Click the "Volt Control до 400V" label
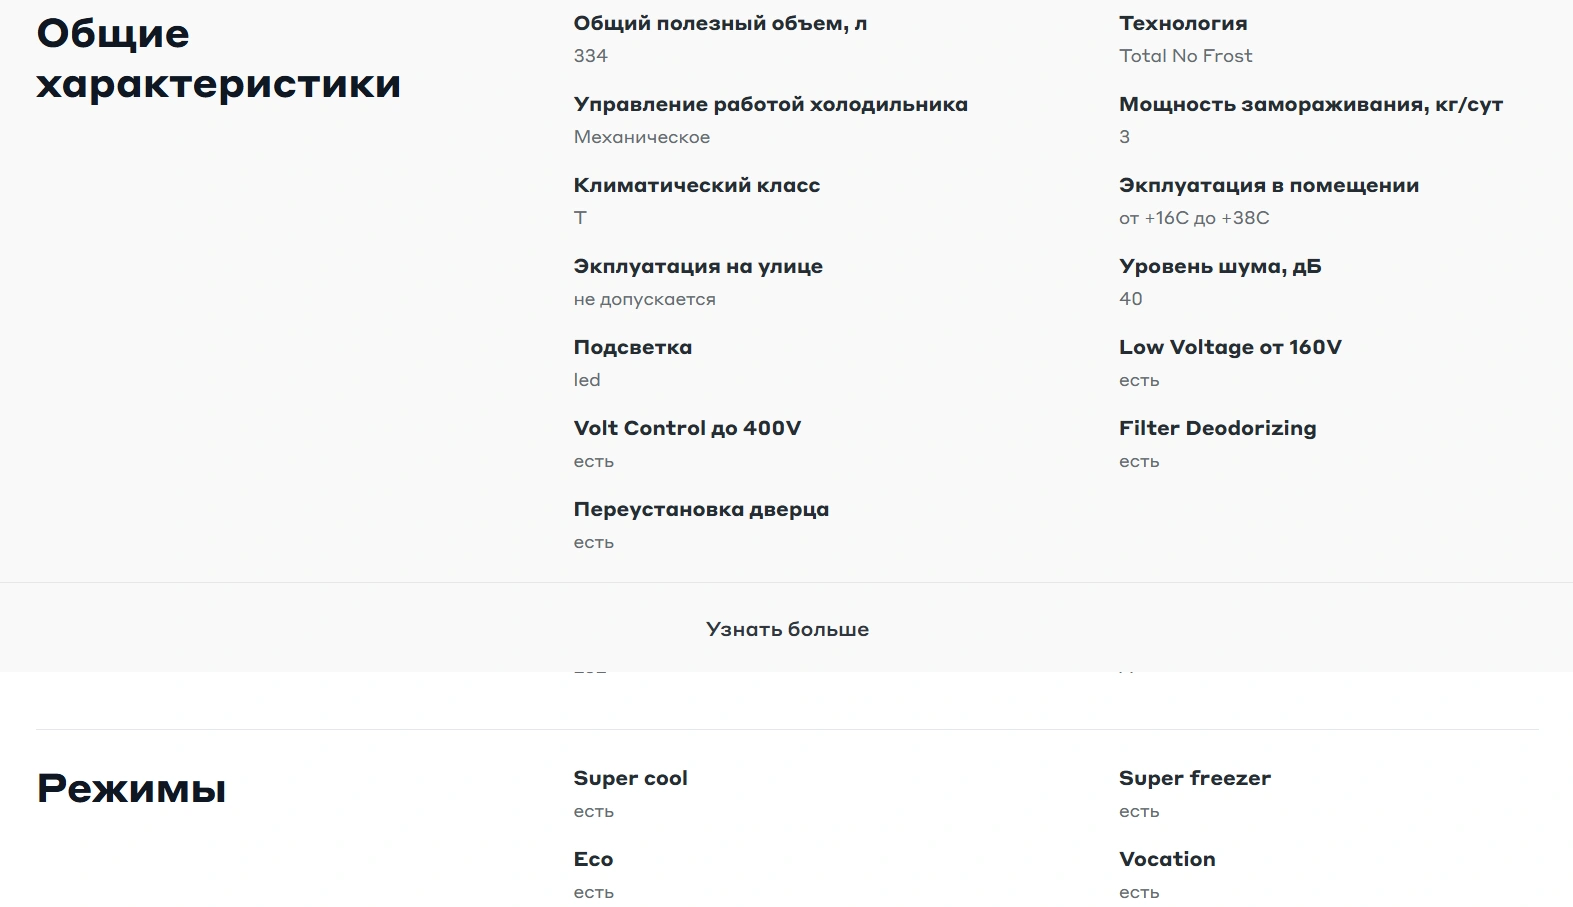 pyautogui.click(x=687, y=428)
